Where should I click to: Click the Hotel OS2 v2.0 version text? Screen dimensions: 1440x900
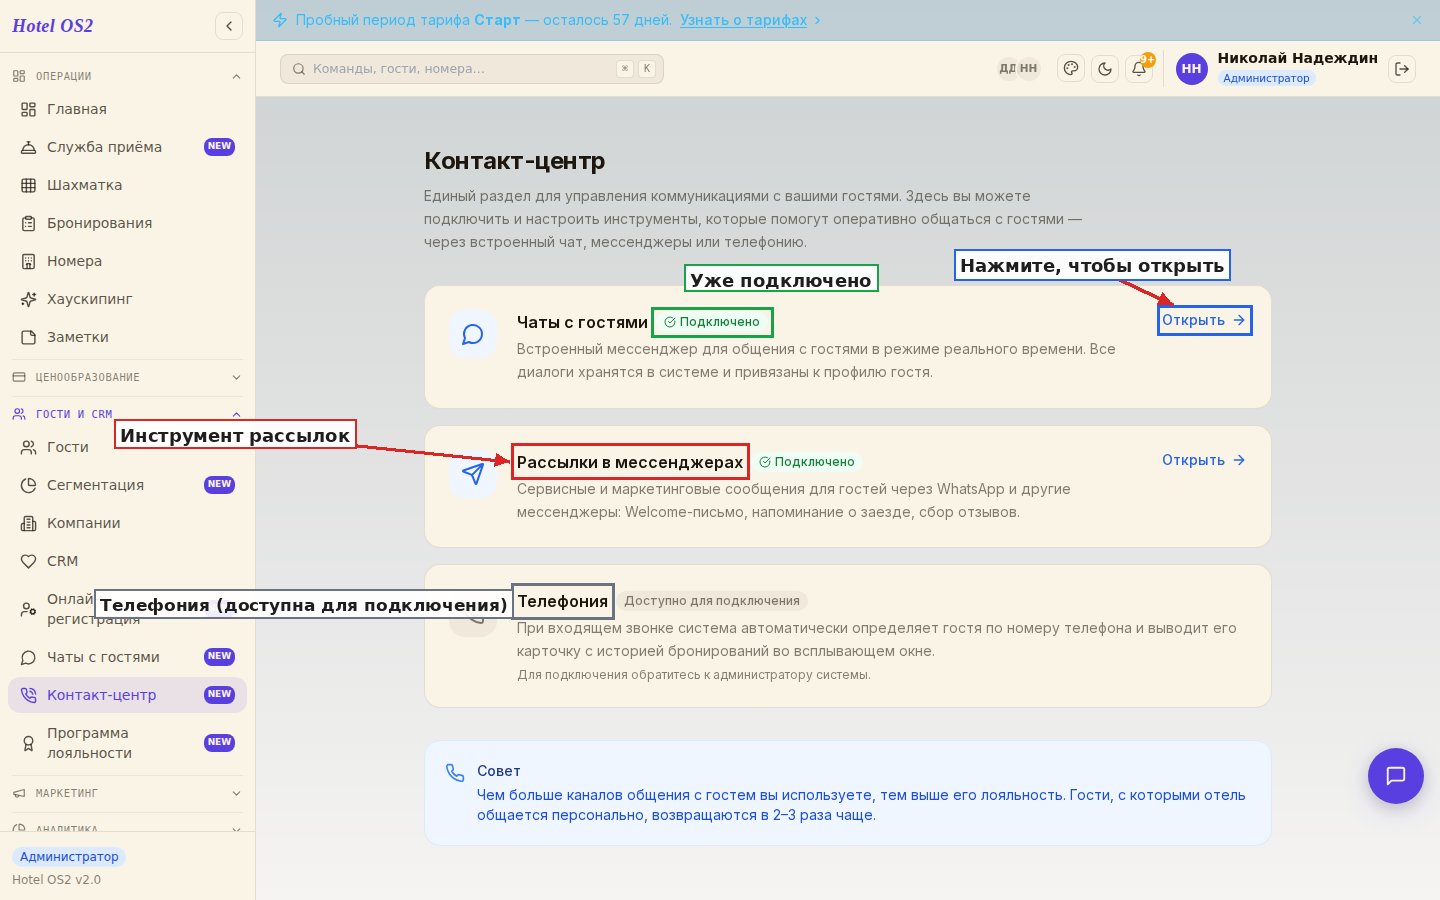(x=57, y=880)
